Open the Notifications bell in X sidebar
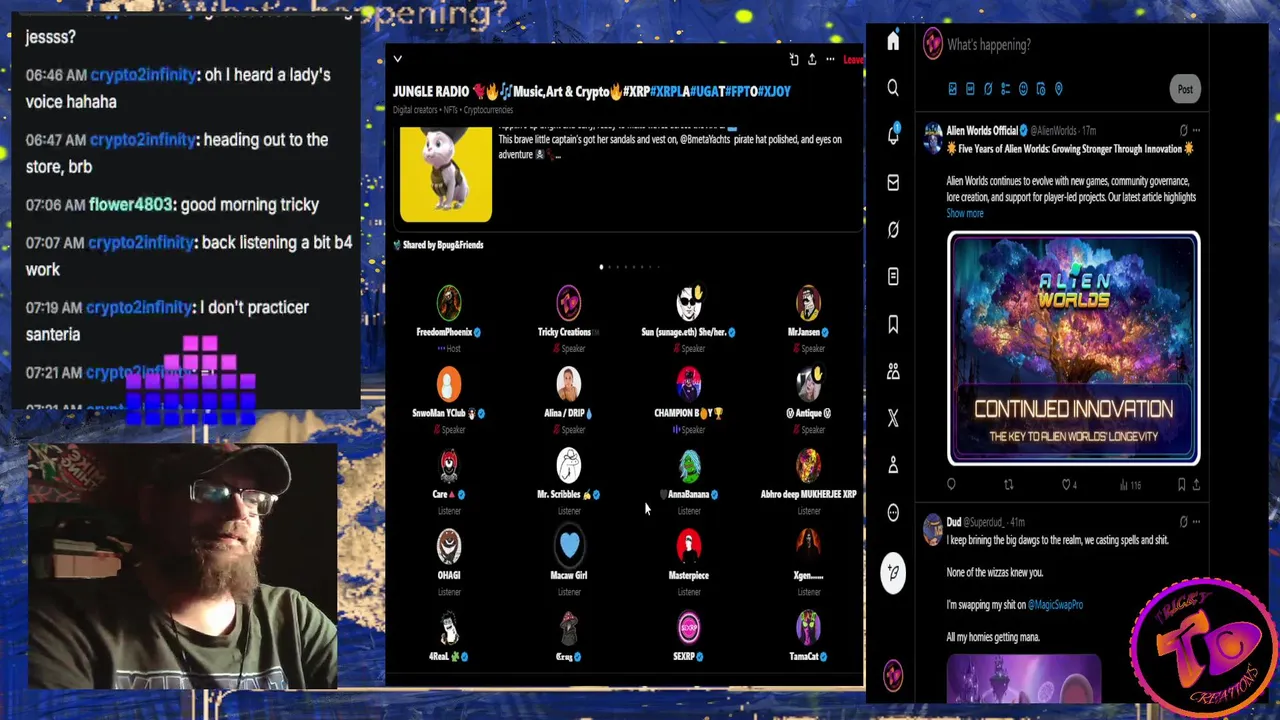The height and width of the screenshot is (720, 1280). (893, 135)
